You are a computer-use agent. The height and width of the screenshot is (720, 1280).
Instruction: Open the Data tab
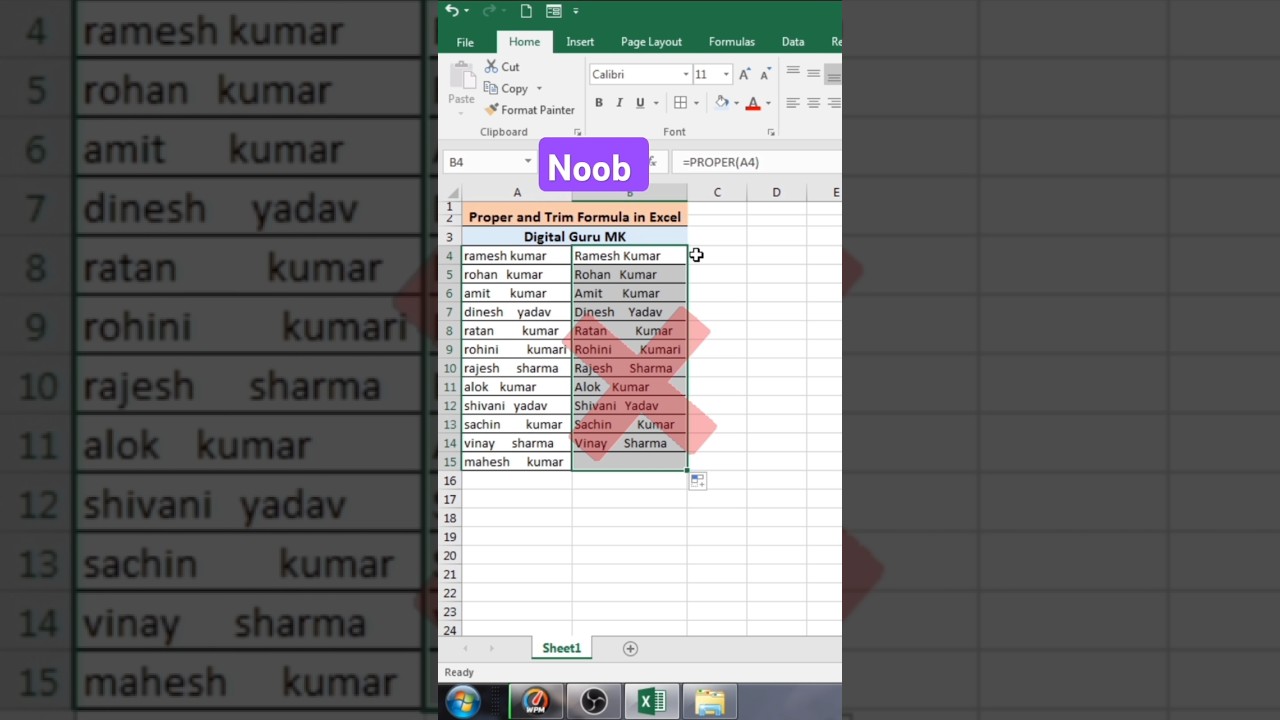pos(793,42)
